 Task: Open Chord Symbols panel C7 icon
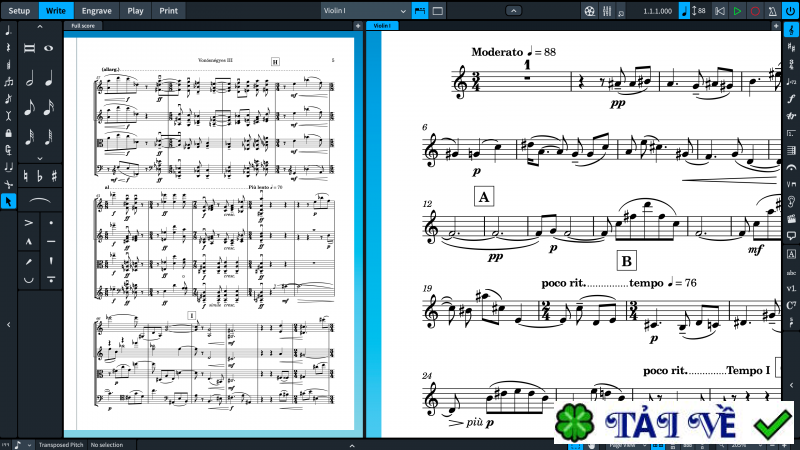pyautogui.click(x=791, y=306)
